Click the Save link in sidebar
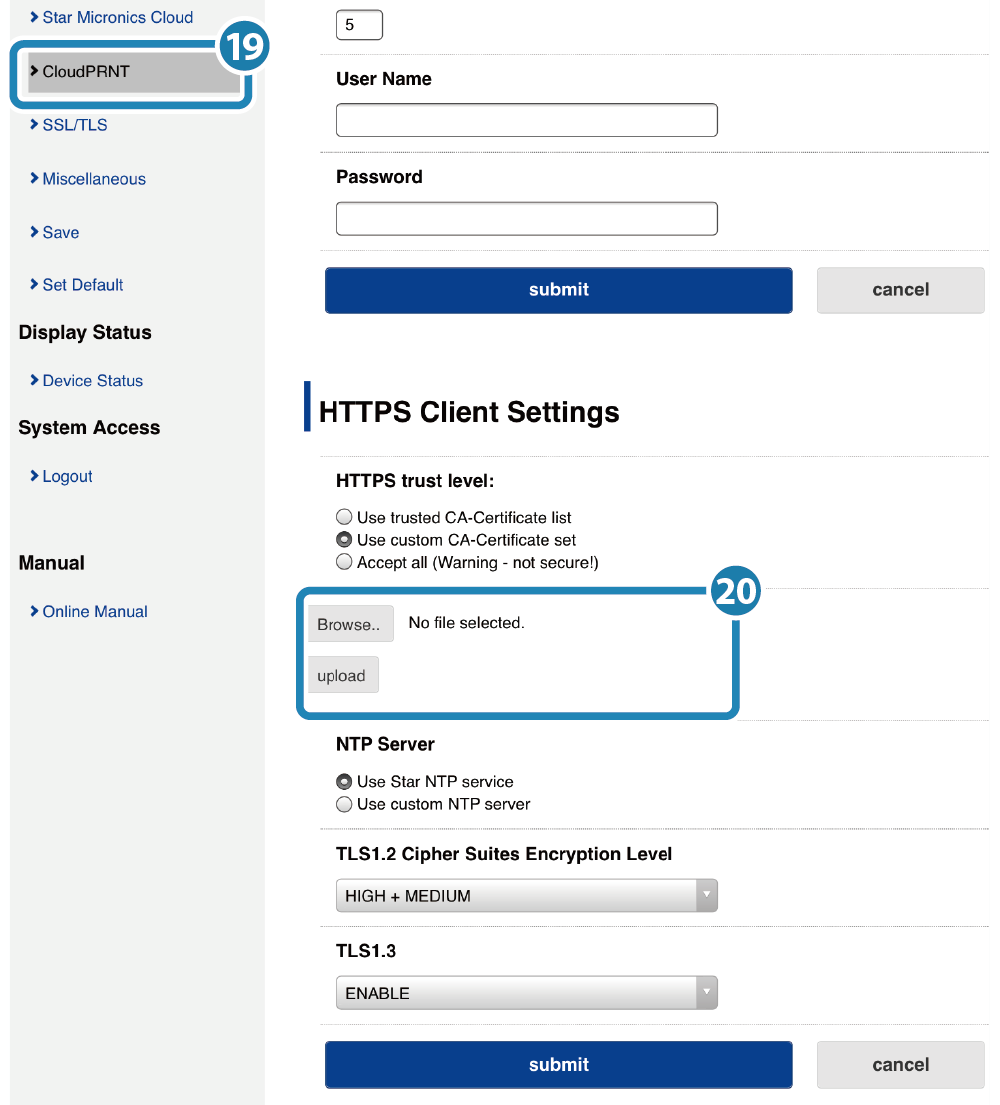Screen dimensions: 1000x1105 click(x=60, y=232)
